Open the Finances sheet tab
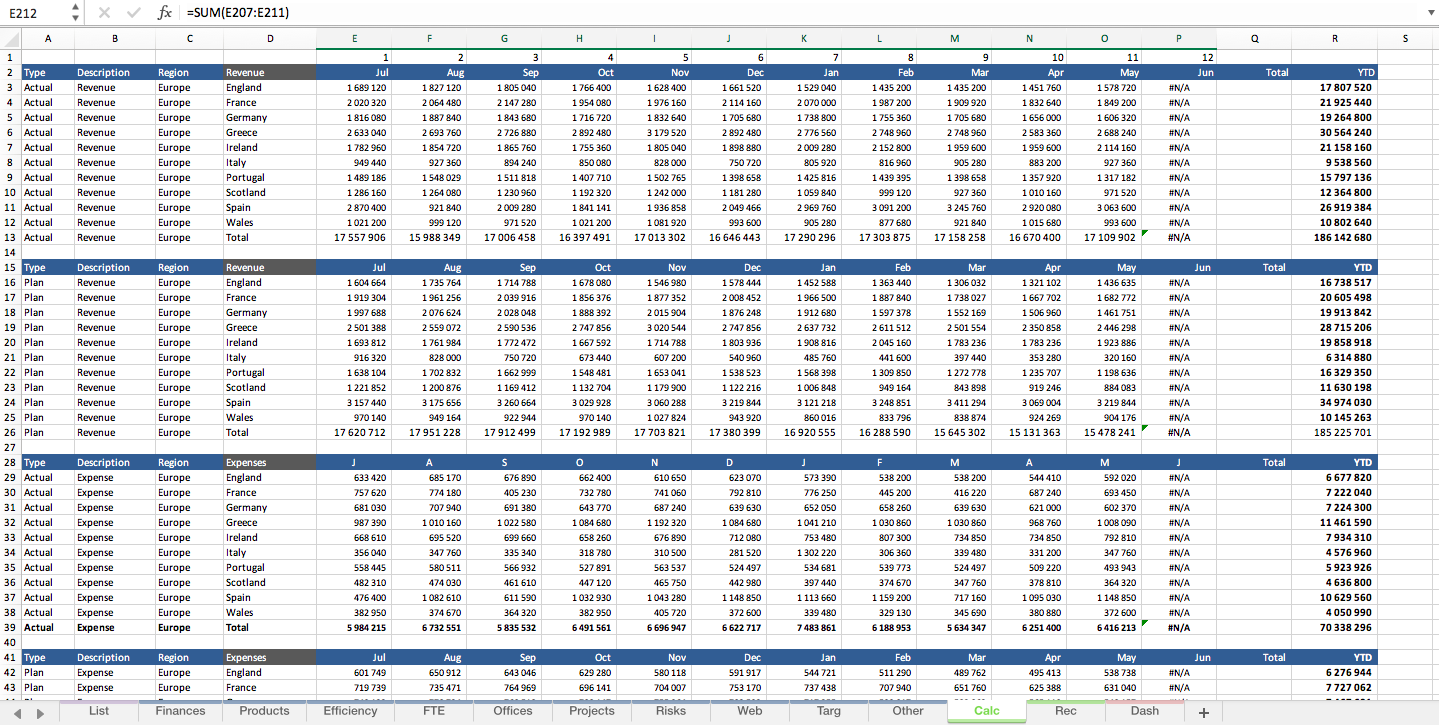The width and height of the screenshot is (1439, 725). pyautogui.click(x=180, y=711)
